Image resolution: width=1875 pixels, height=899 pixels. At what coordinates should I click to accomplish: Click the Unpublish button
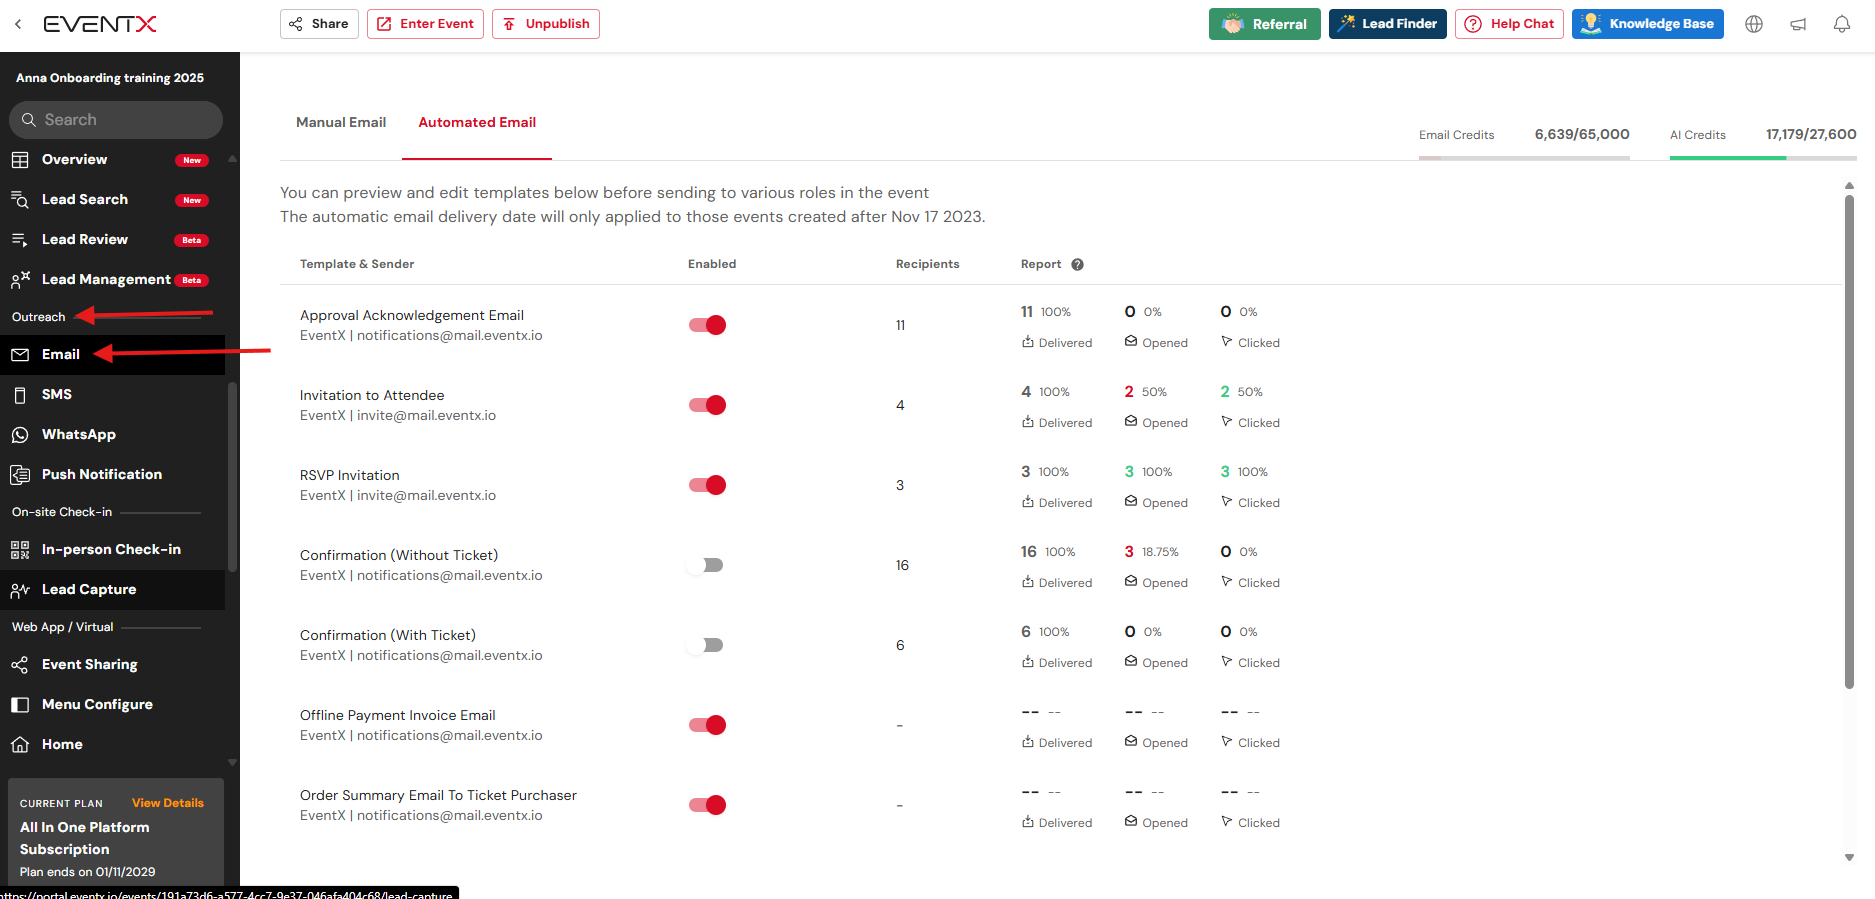point(546,24)
